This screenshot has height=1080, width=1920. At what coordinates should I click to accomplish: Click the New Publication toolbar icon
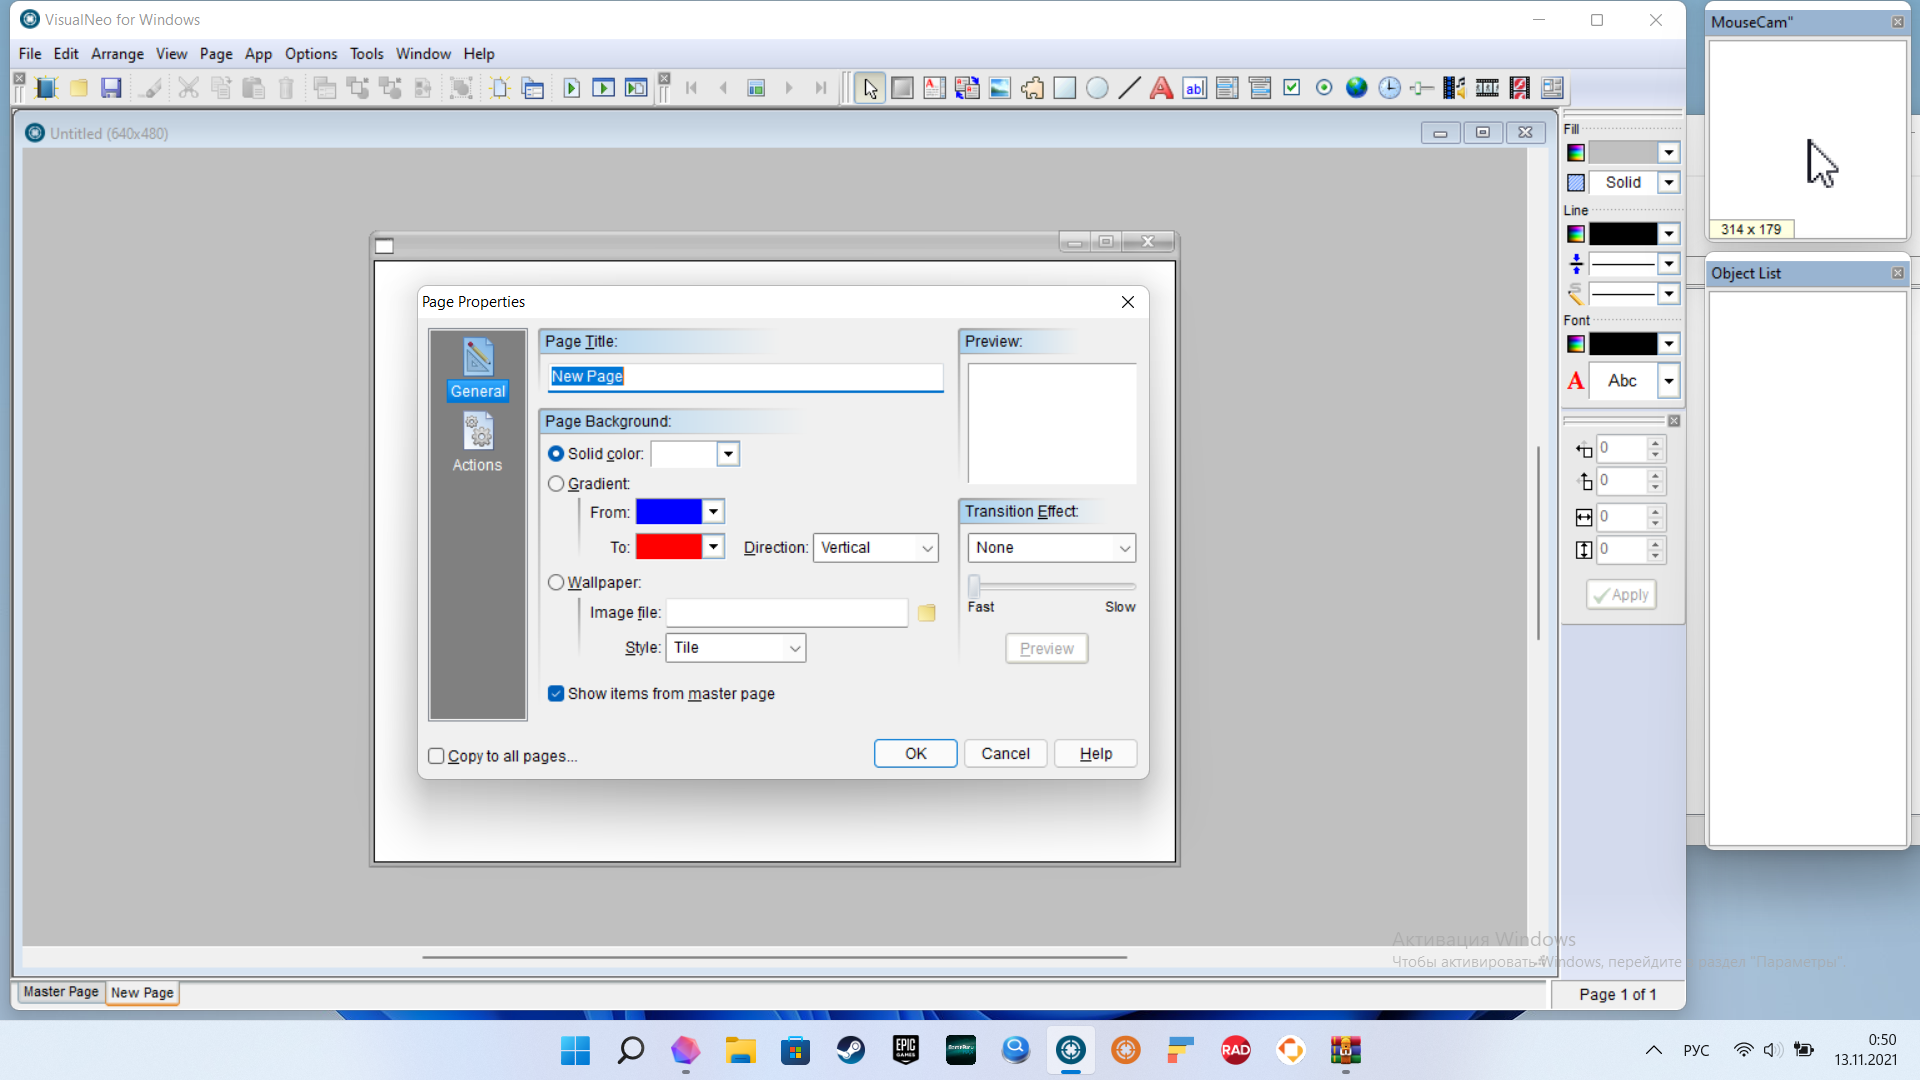(46, 88)
